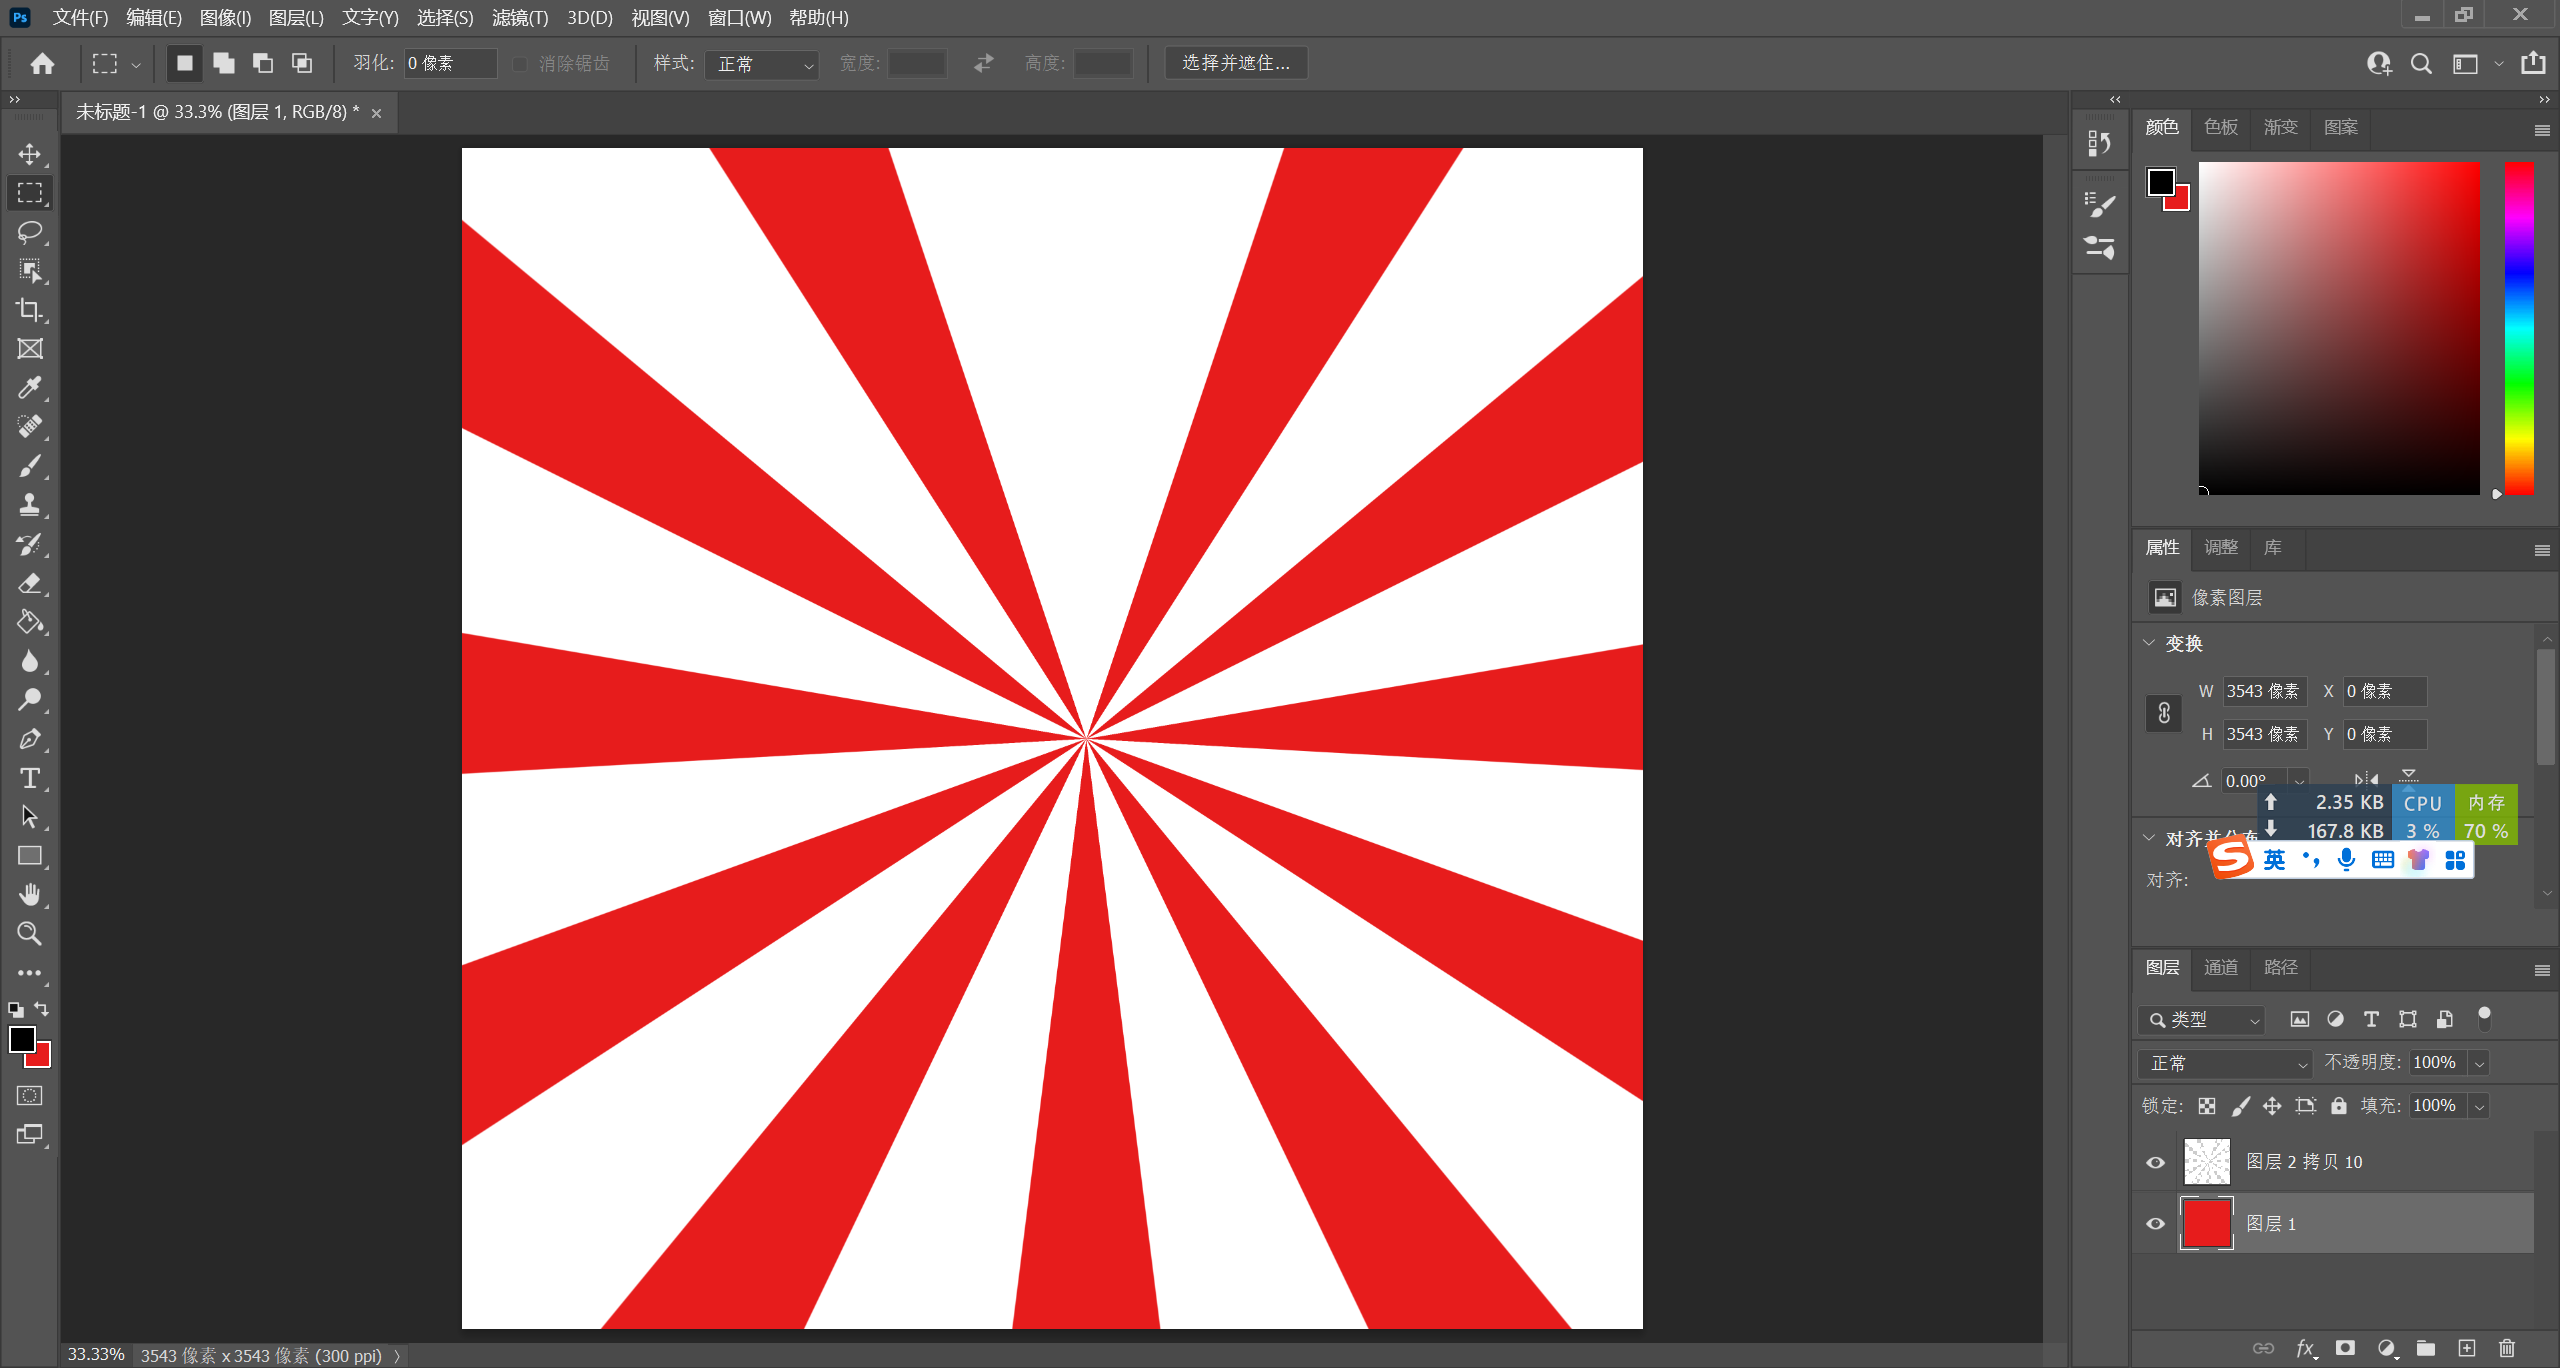Hide the 图层 2 拷贝 10 layer
The width and height of the screenshot is (2560, 1368).
point(2156,1162)
